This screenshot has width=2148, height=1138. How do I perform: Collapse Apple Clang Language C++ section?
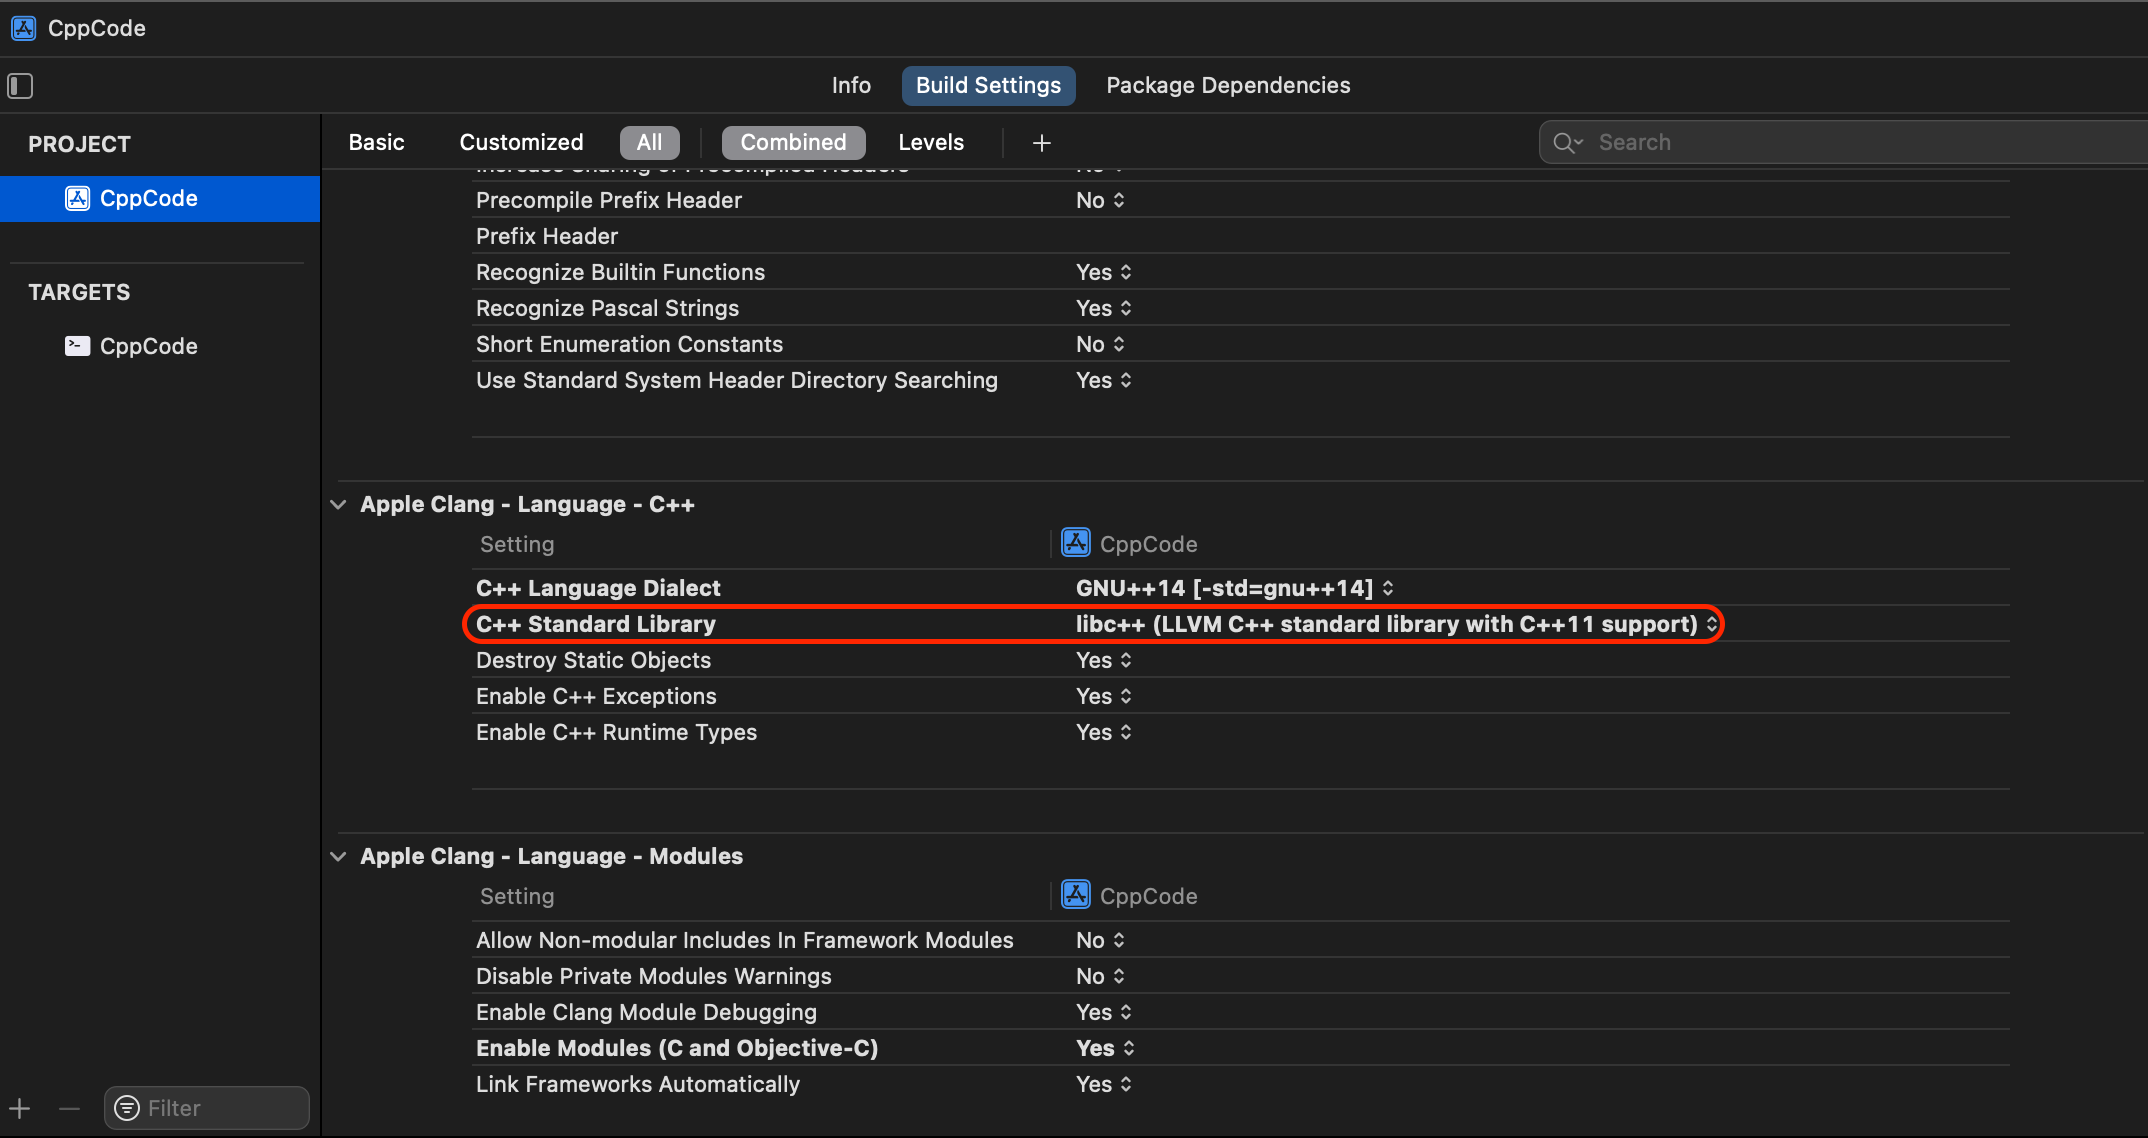coord(339,504)
